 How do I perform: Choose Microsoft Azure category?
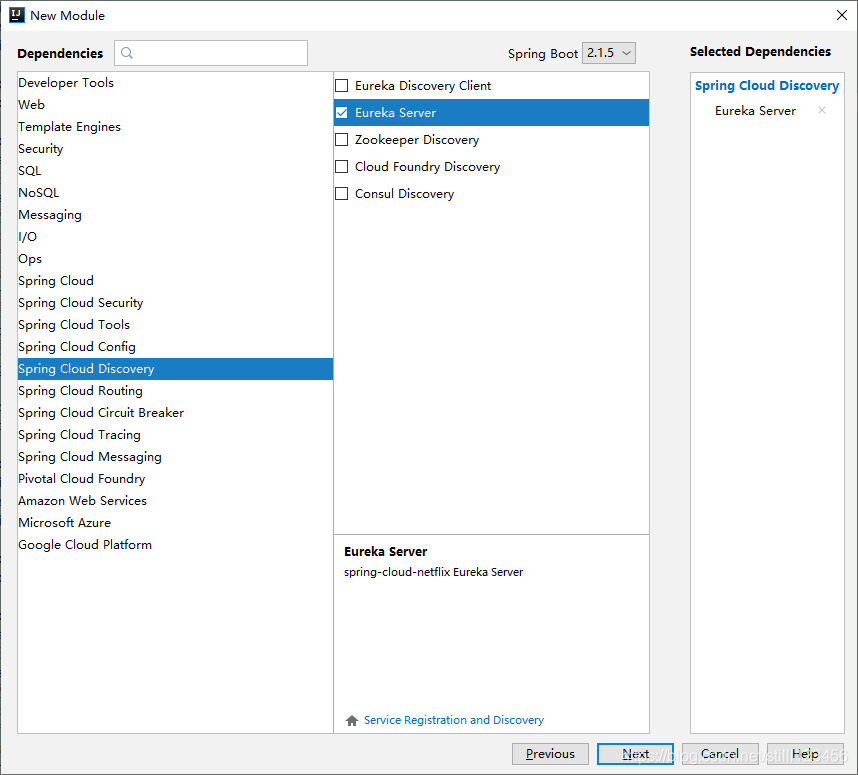coord(175,523)
